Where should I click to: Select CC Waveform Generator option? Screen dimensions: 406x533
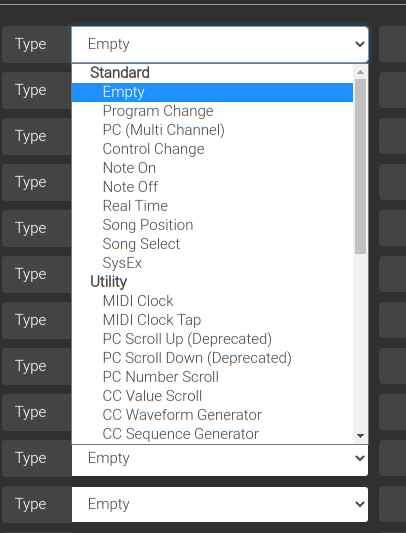click(x=212, y=415)
